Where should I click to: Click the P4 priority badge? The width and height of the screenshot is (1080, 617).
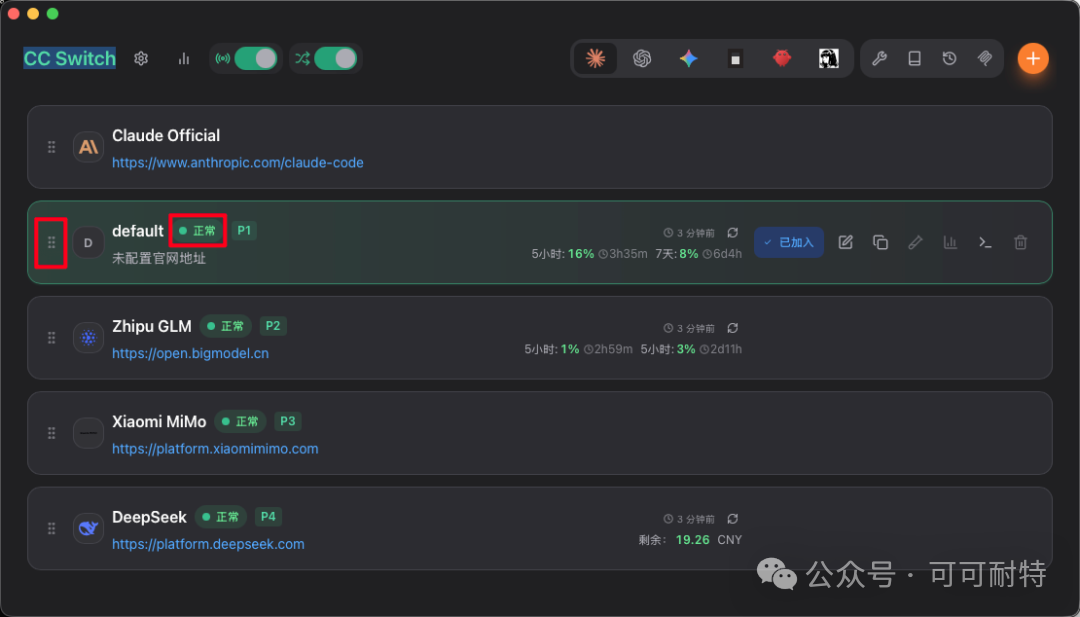269,516
